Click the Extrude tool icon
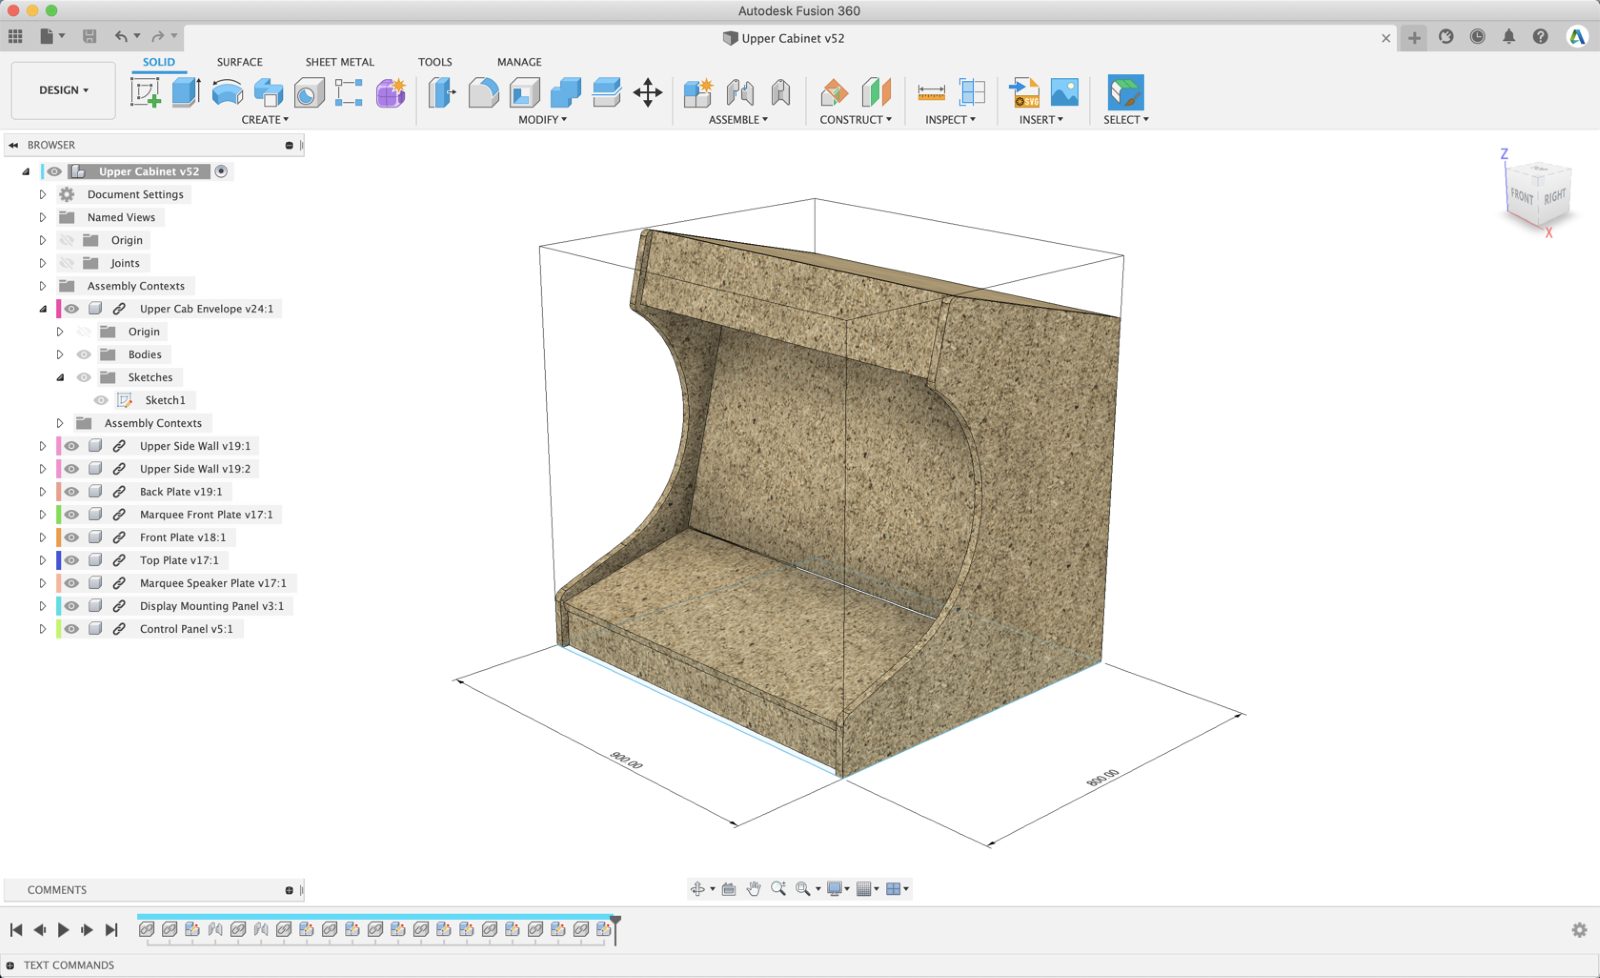Image resolution: width=1600 pixels, height=978 pixels. 186,92
